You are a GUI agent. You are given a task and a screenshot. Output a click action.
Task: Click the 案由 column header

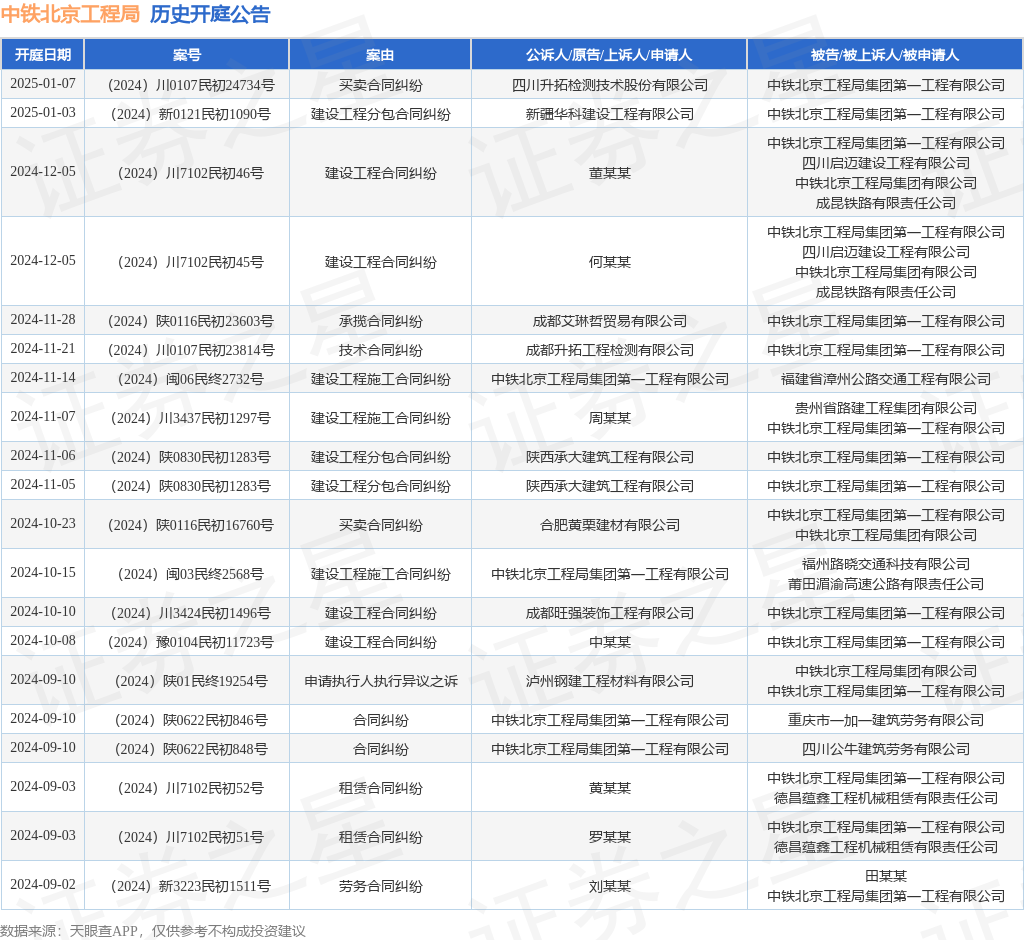(379, 55)
